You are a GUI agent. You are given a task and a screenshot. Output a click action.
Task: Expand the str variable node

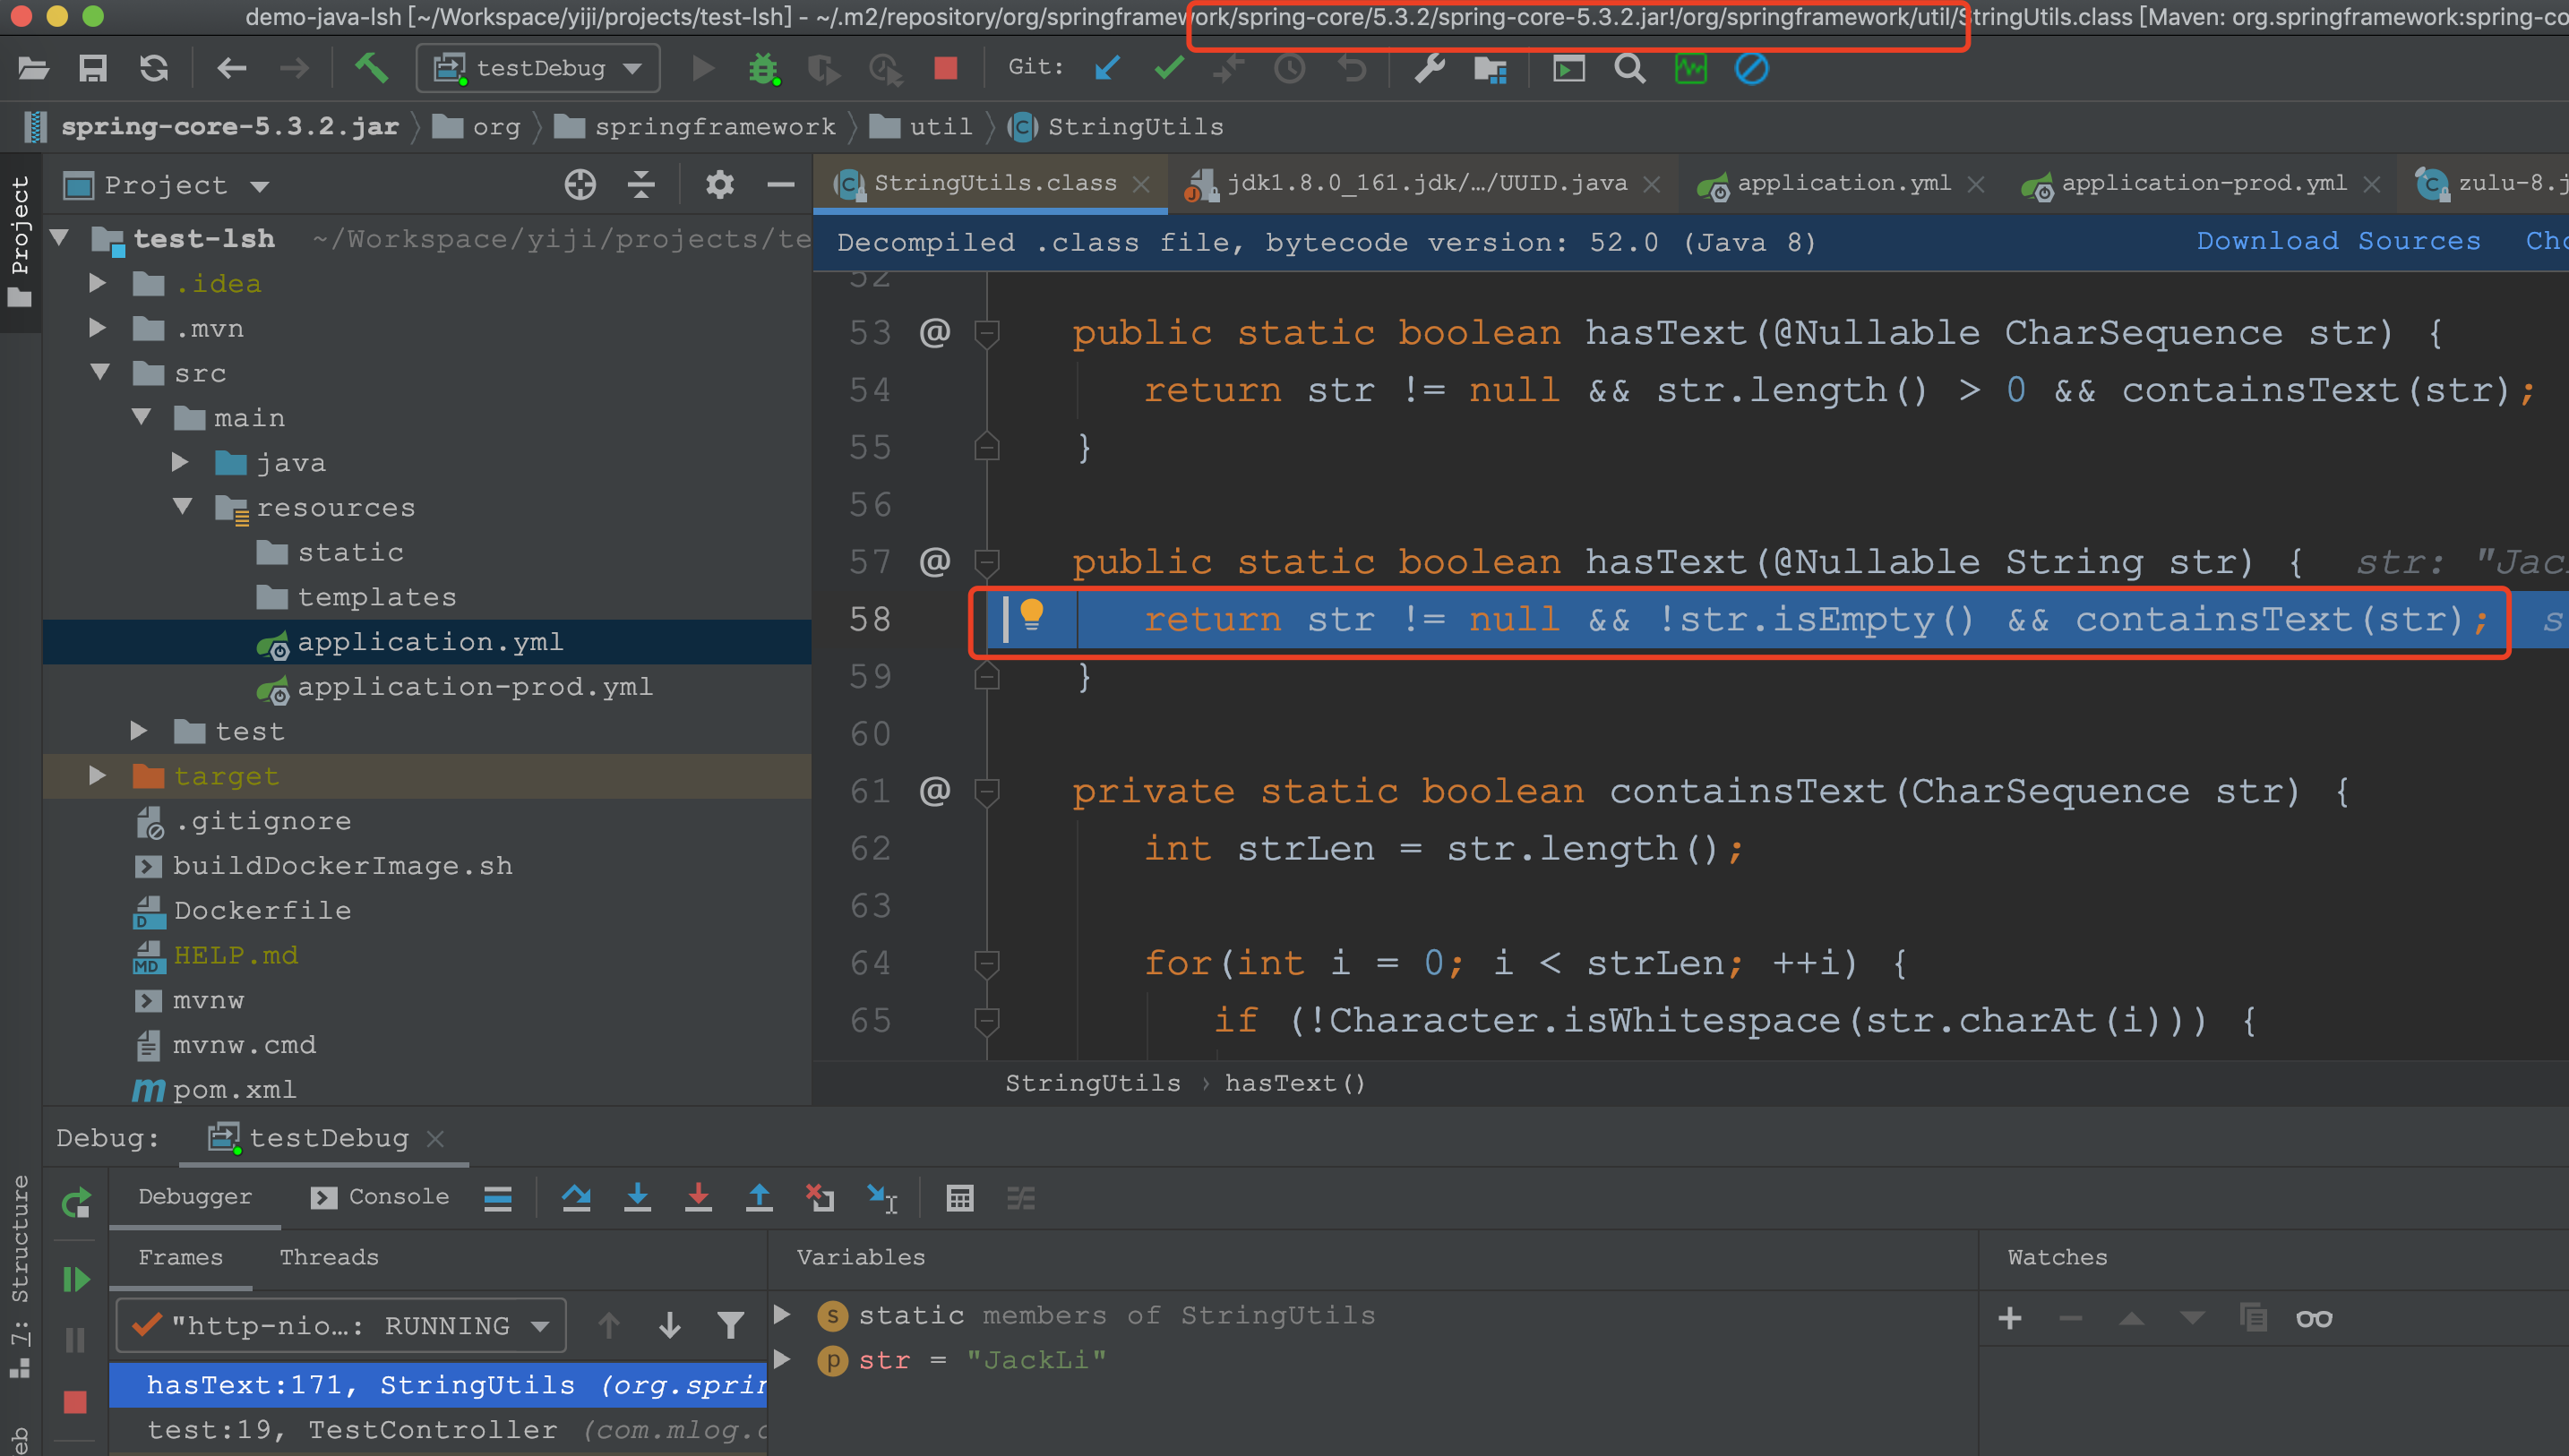click(x=783, y=1359)
